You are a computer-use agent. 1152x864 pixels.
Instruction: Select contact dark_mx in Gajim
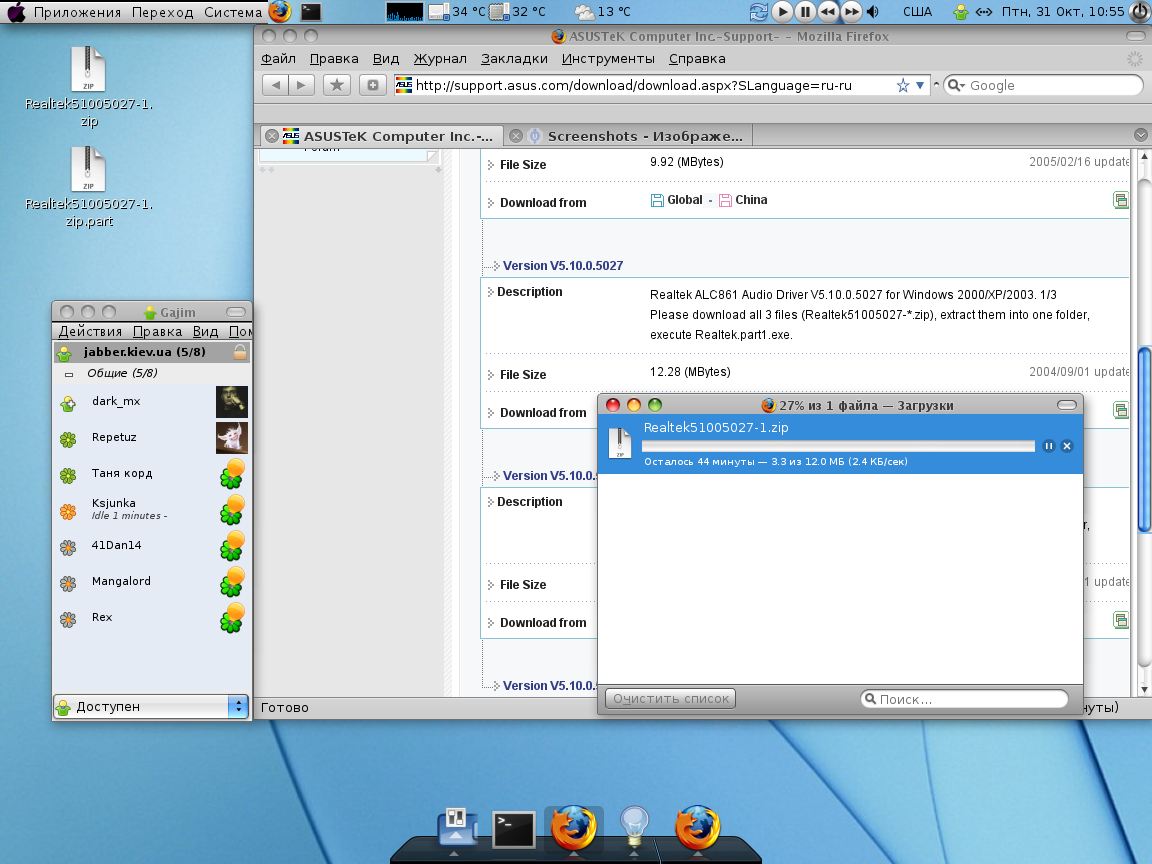click(152, 401)
